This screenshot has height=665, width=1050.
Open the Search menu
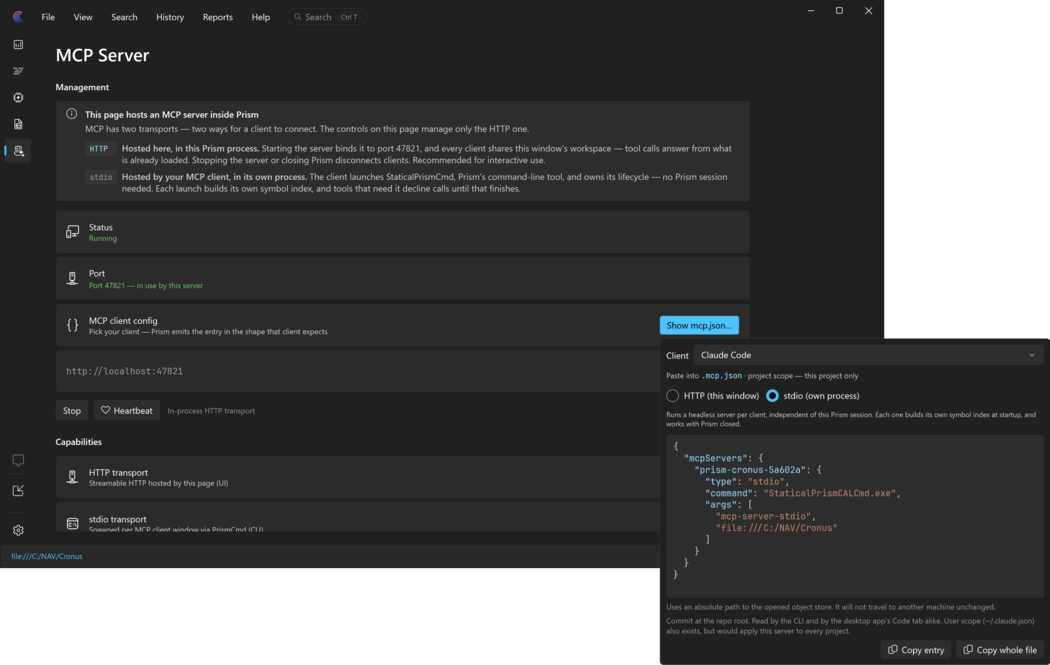(x=124, y=17)
